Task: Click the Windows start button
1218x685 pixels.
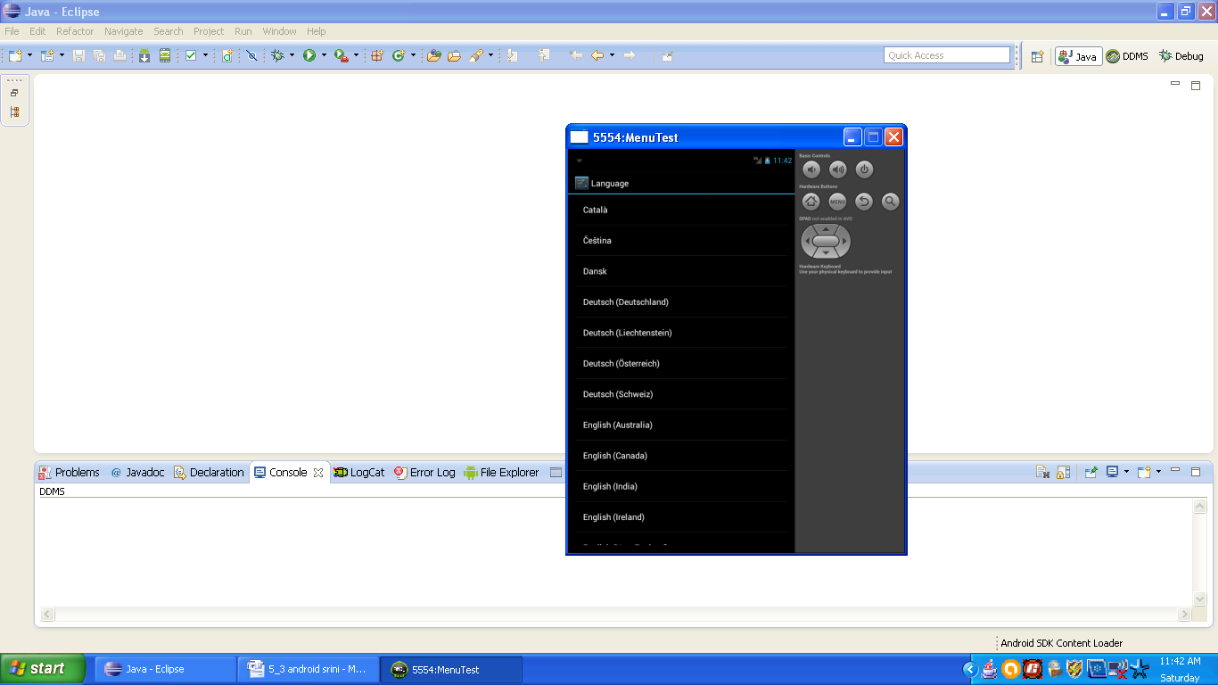Action: pos(43,669)
